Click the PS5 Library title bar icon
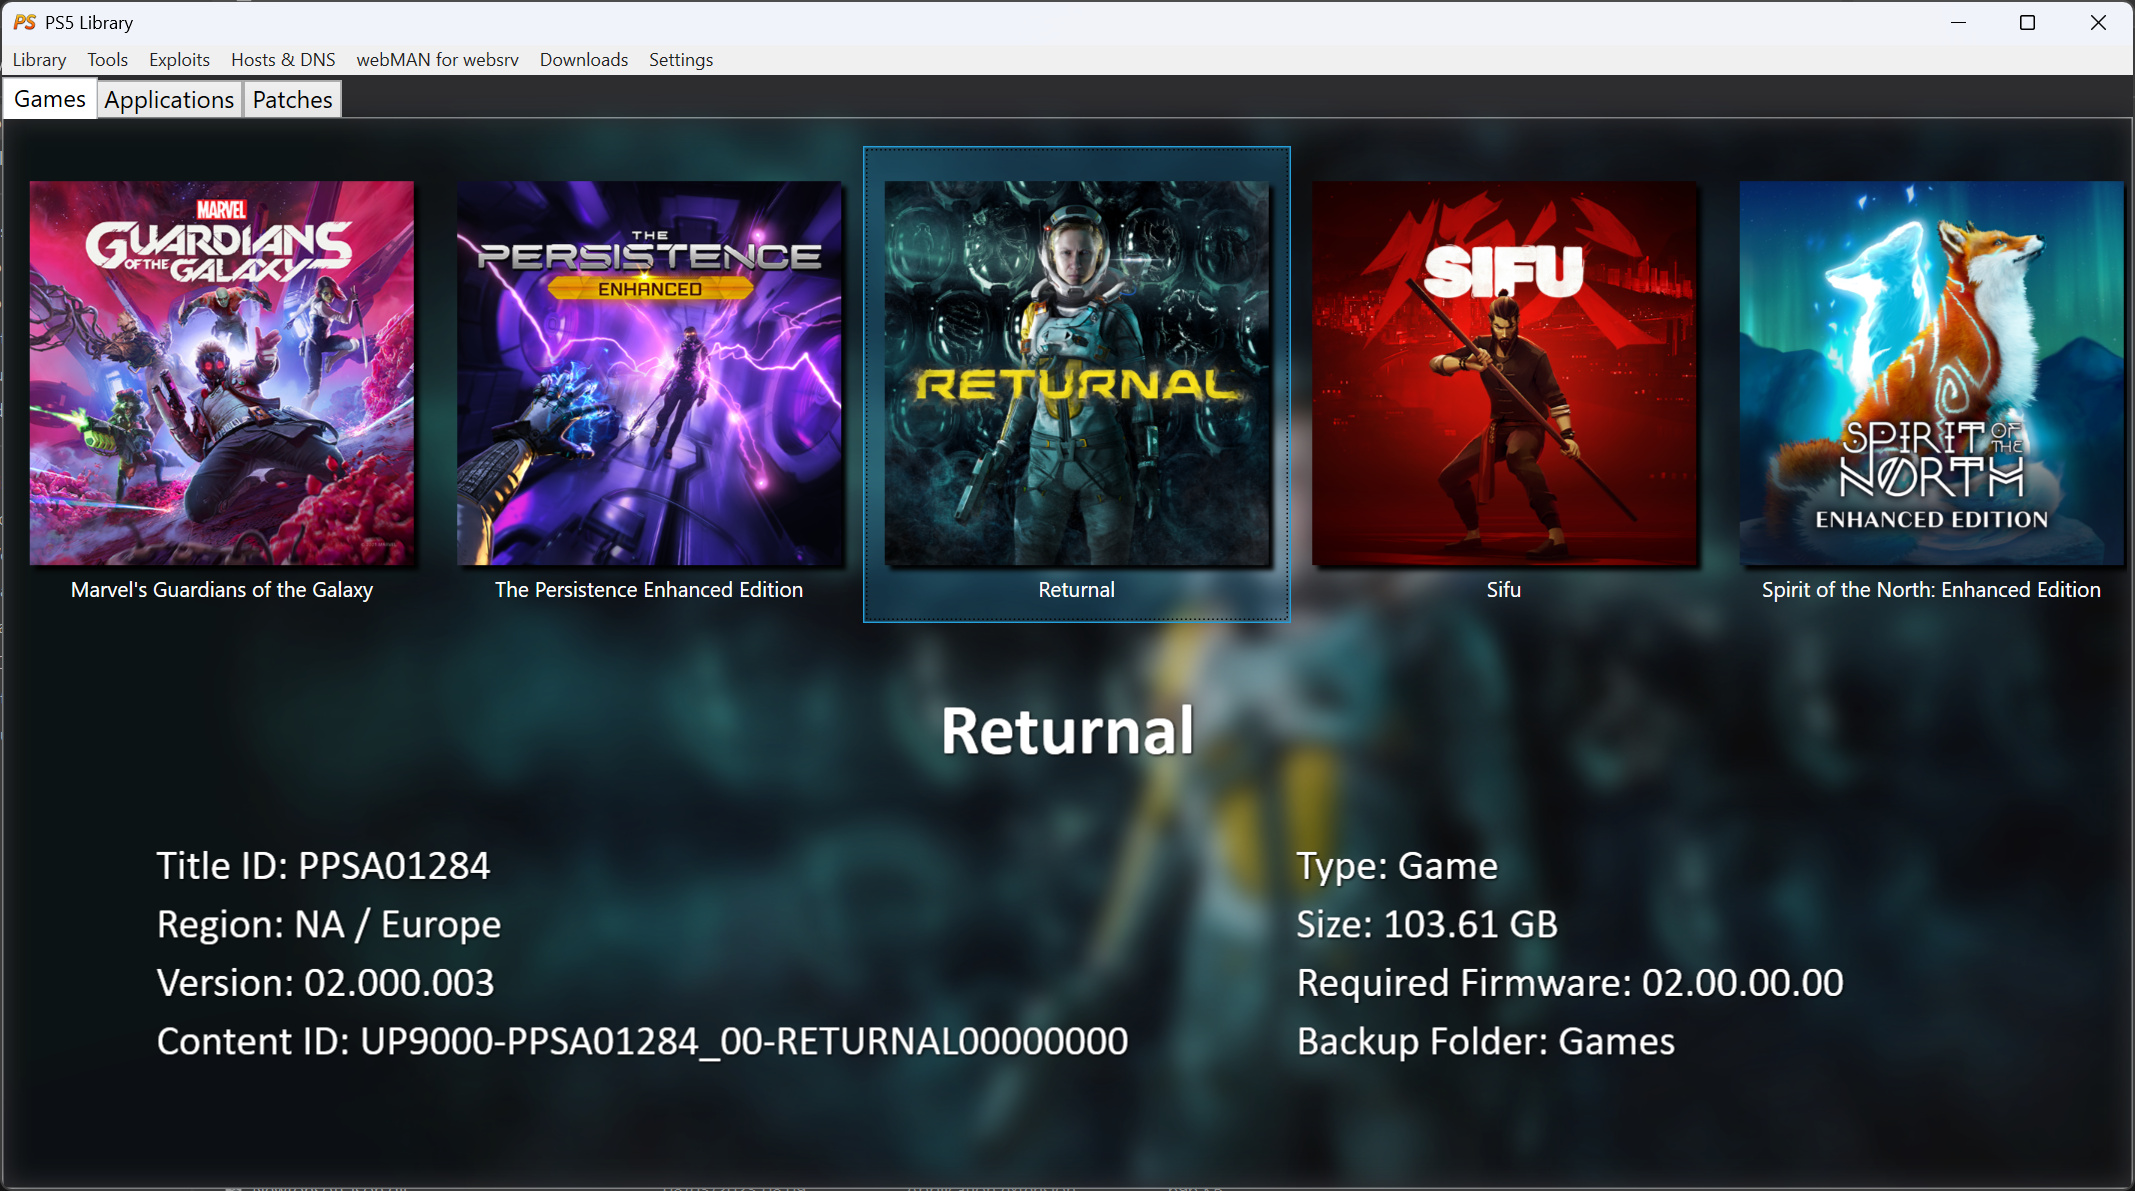This screenshot has height=1191, width=2135. click(24, 22)
